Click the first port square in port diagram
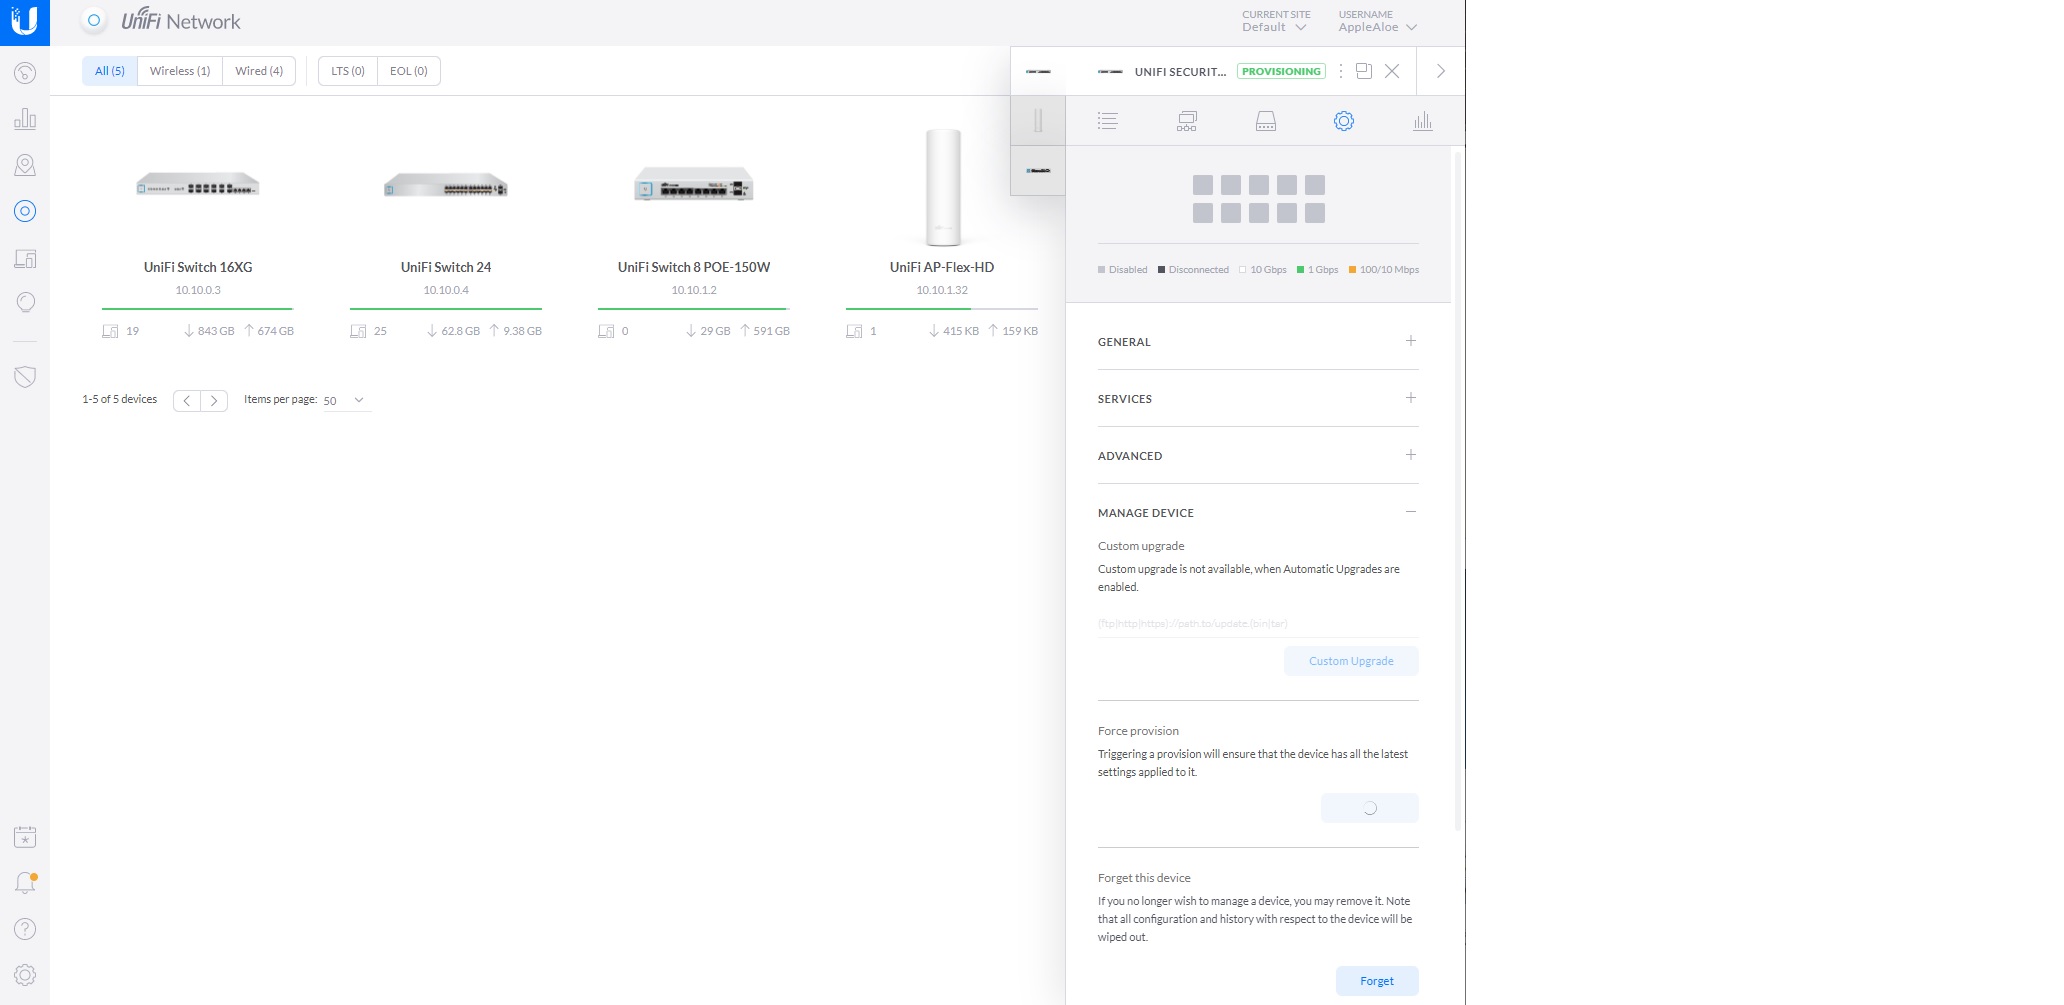2064x1005 pixels. coord(1203,185)
